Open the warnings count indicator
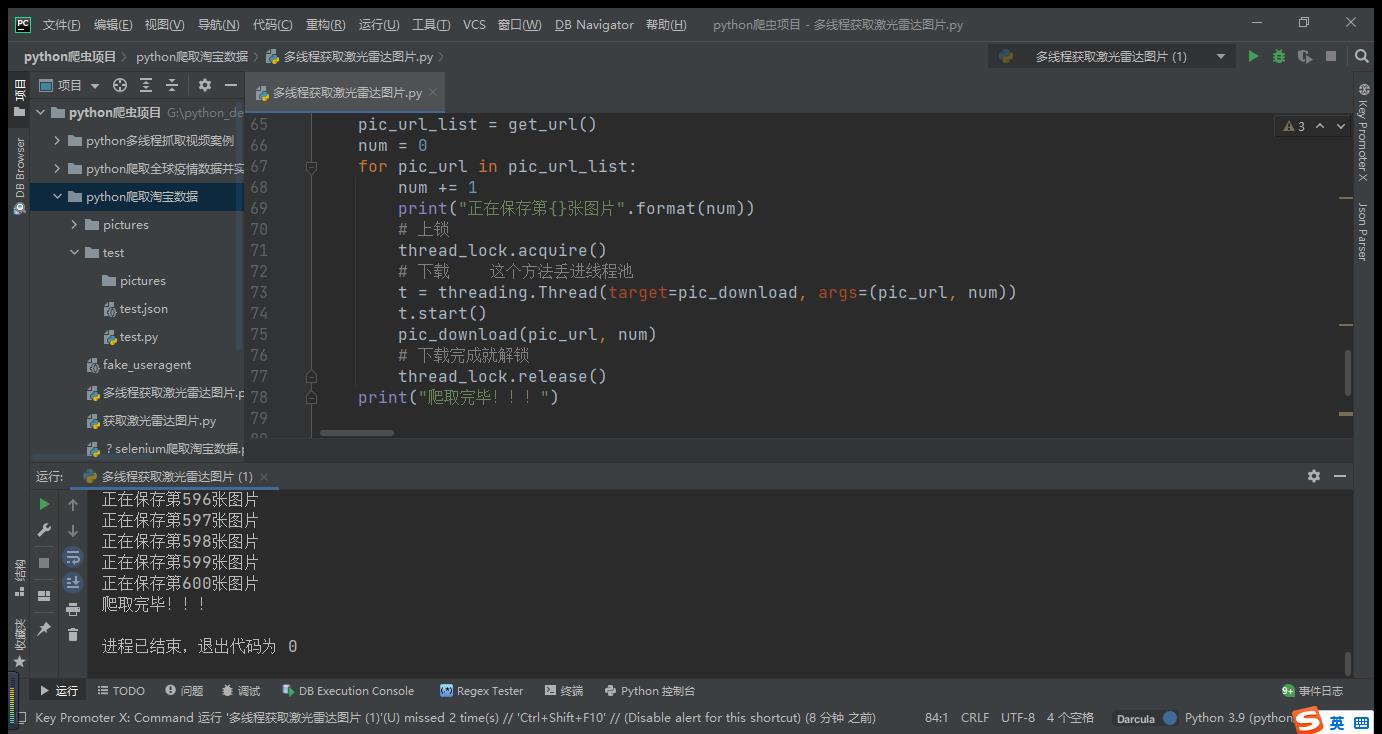Image resolution: width=1382 pixels, height=734 pixels. pos(1293,126)
